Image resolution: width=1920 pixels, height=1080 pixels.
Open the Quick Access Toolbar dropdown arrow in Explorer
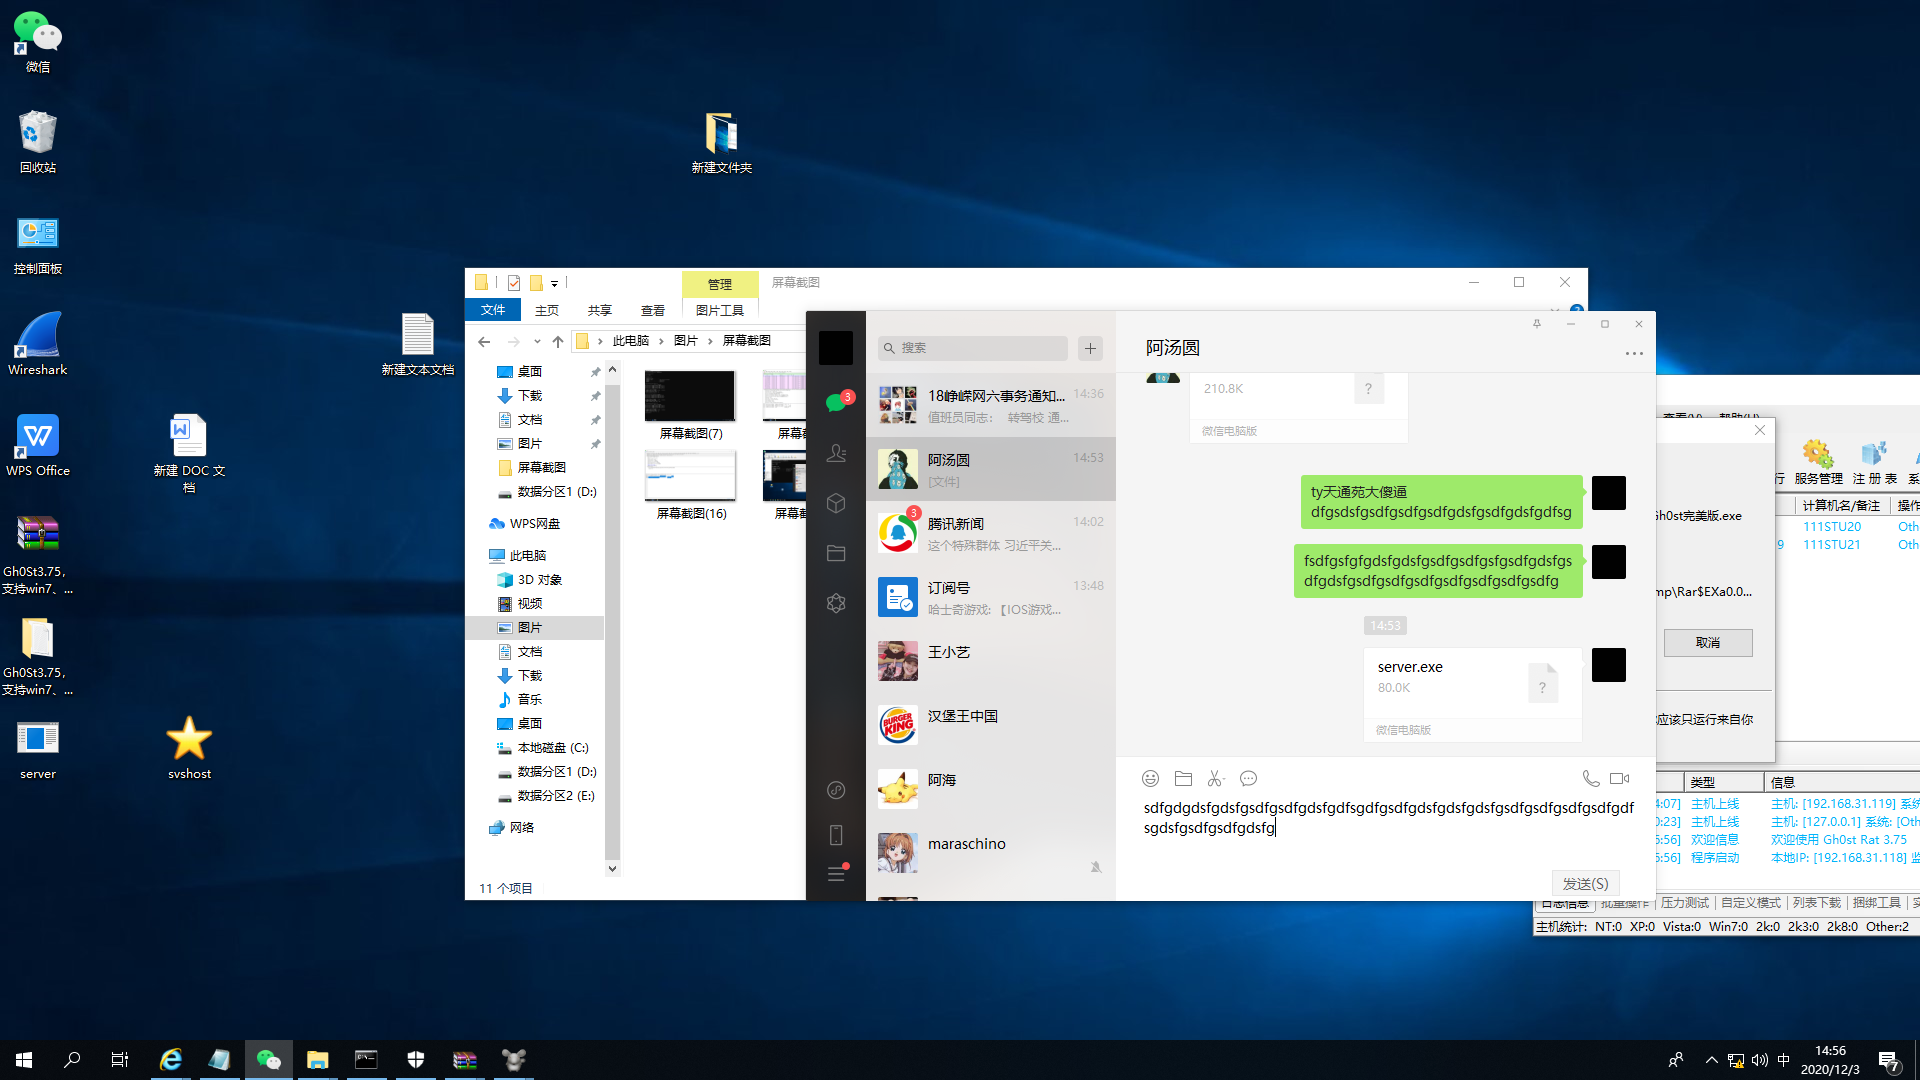(554, 284)
